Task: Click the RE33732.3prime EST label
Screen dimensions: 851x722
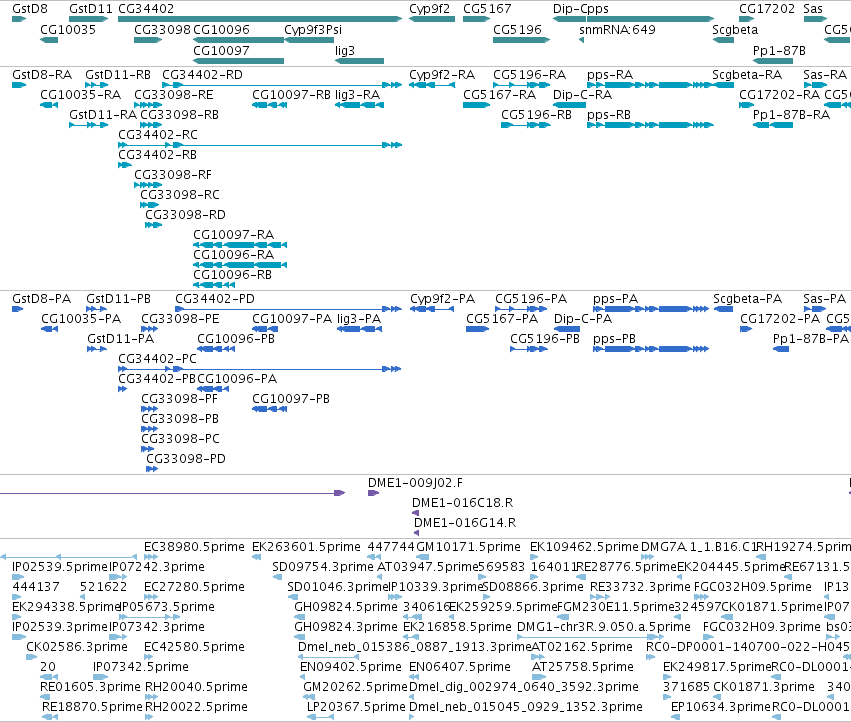Action: pos(640,587)
